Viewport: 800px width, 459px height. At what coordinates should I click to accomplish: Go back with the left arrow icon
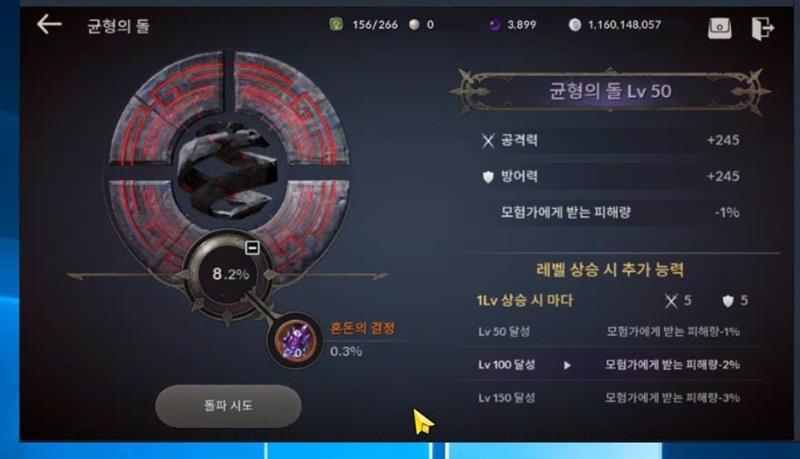point(49,24)
